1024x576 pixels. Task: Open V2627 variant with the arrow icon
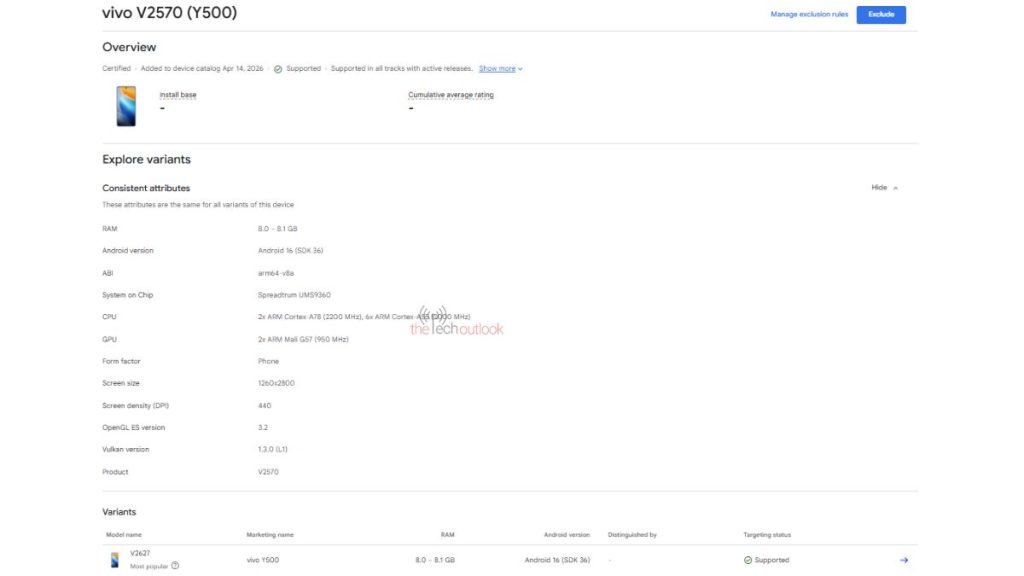(x=904, y=560)
